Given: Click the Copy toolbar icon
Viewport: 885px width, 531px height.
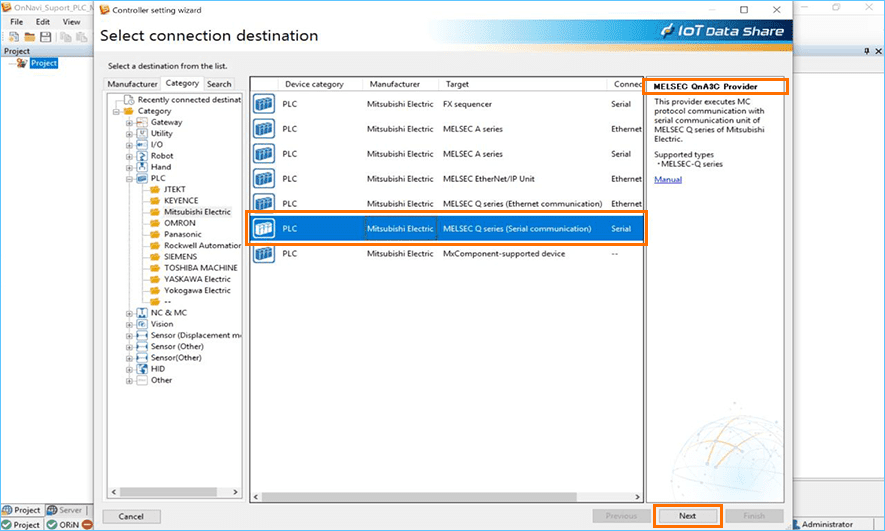Looking at the screenshot, I should [x=65, y=37].
